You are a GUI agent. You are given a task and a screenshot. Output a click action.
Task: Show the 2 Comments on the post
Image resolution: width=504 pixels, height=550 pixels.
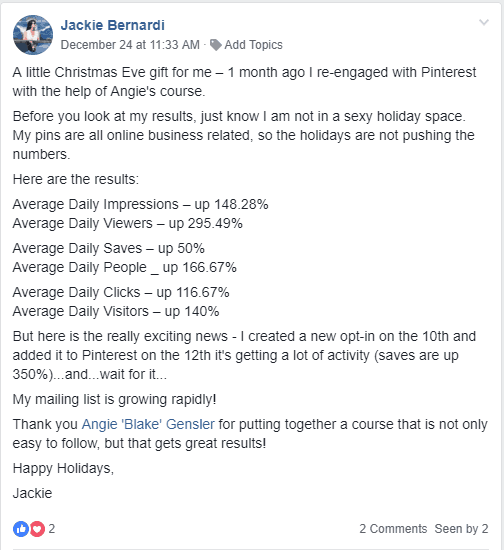[x=393, y=529]
